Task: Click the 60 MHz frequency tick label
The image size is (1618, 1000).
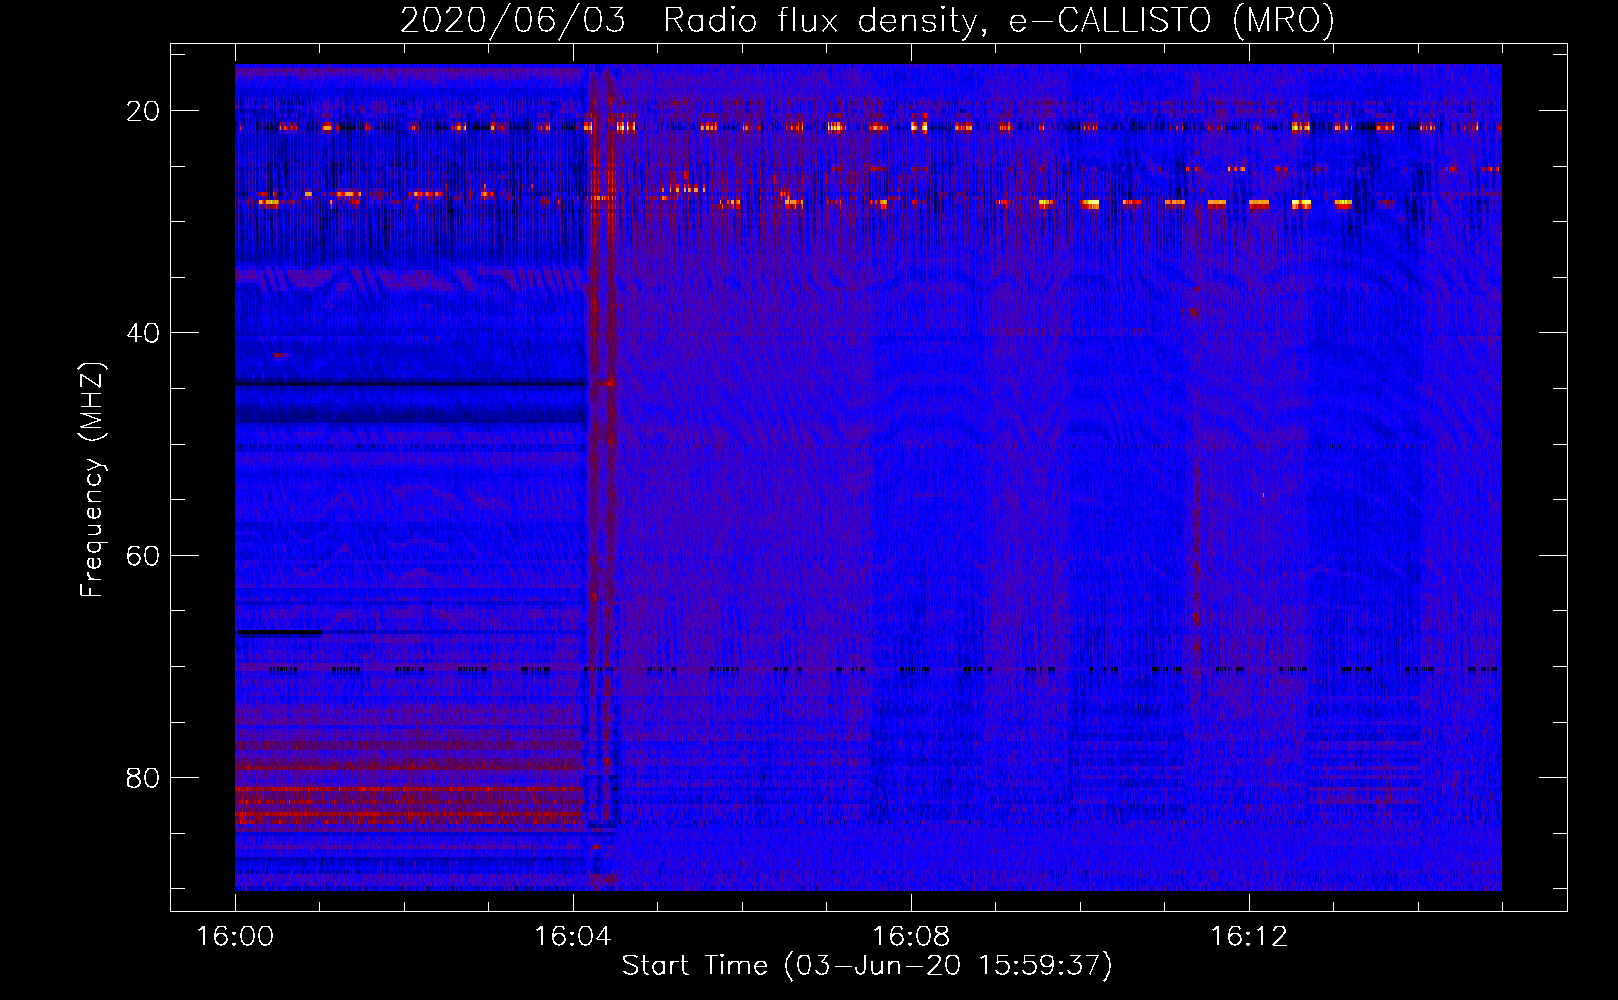Action: point(143,555)
